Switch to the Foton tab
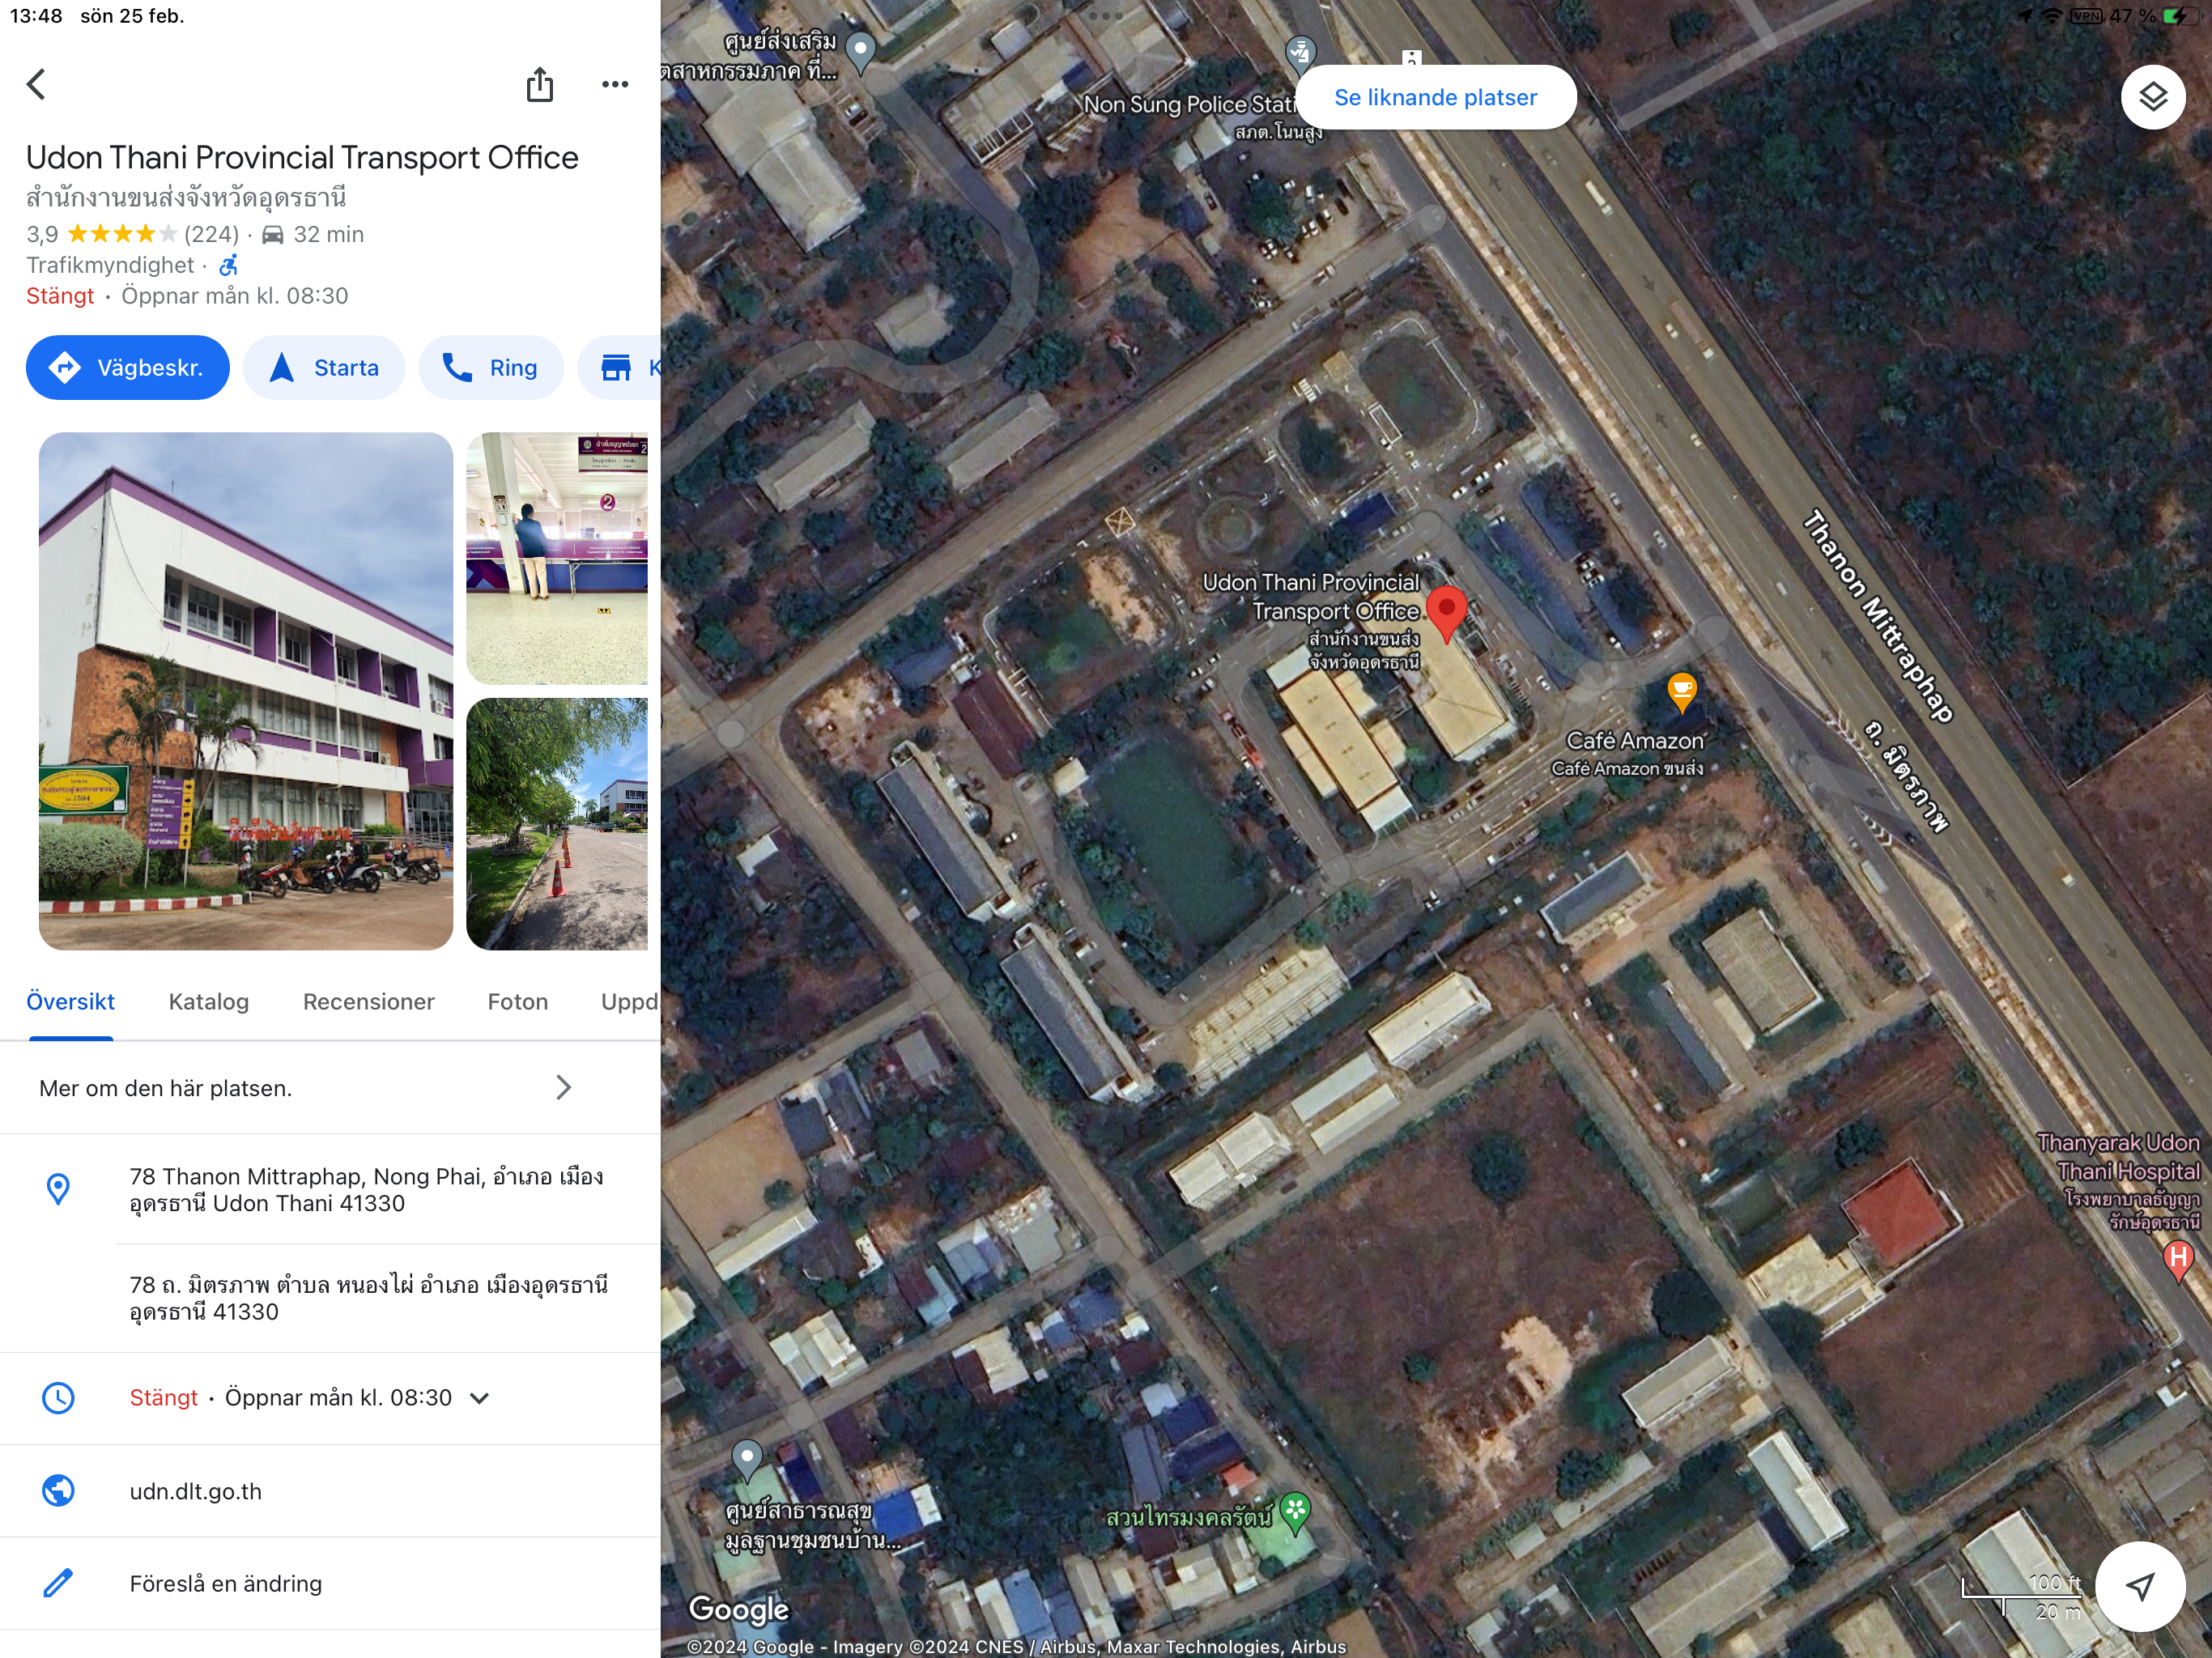 [517, 1002]
